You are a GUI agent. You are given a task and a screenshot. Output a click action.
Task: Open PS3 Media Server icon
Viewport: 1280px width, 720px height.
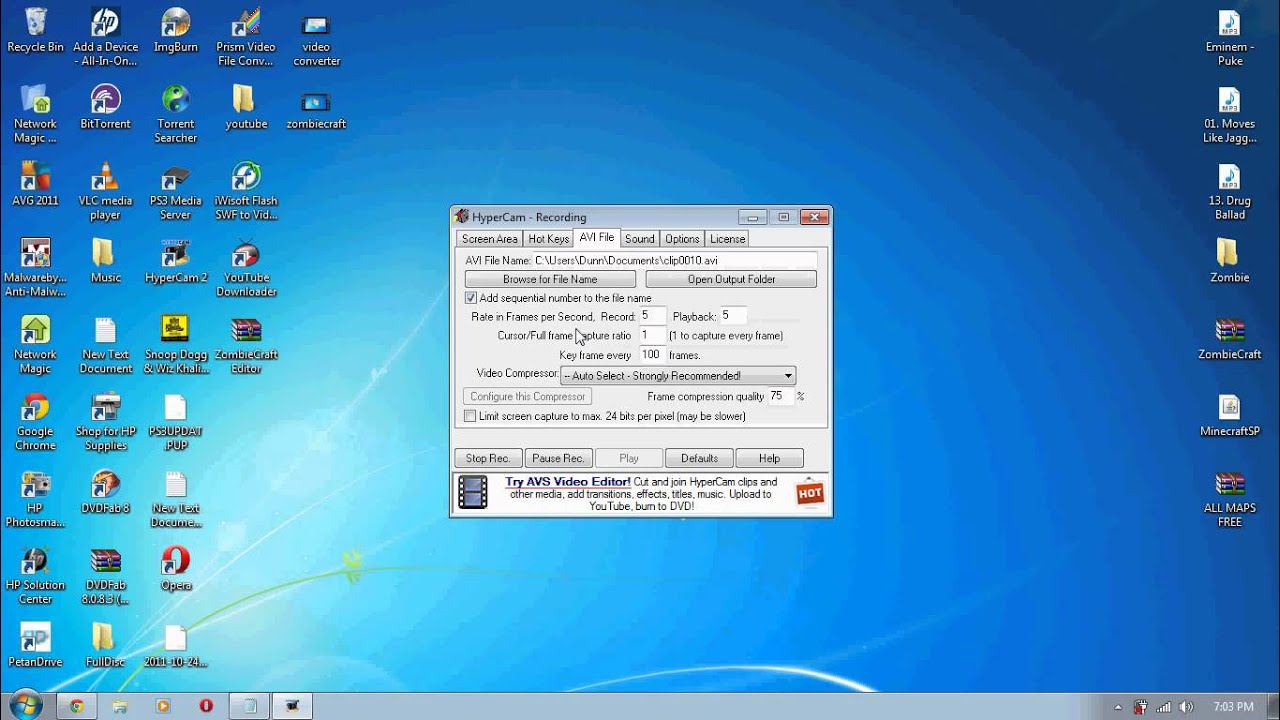pos(176,191)
